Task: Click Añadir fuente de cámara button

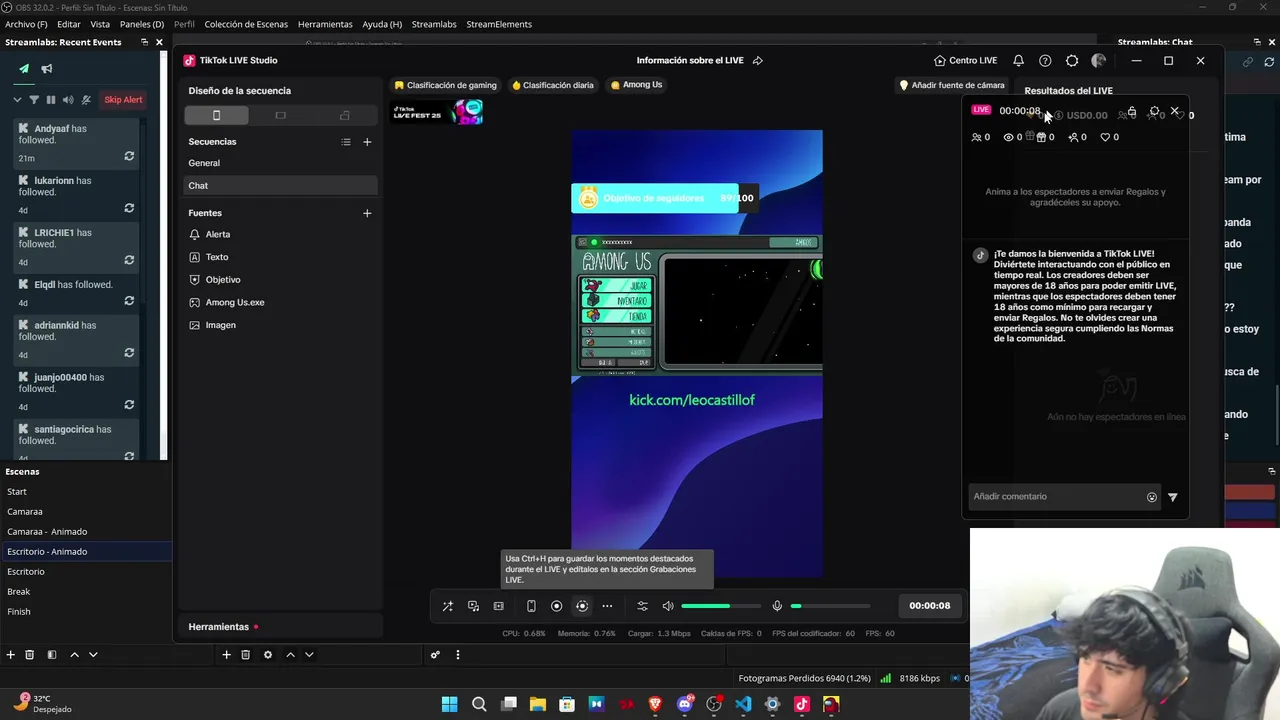Action: (951, 85)
